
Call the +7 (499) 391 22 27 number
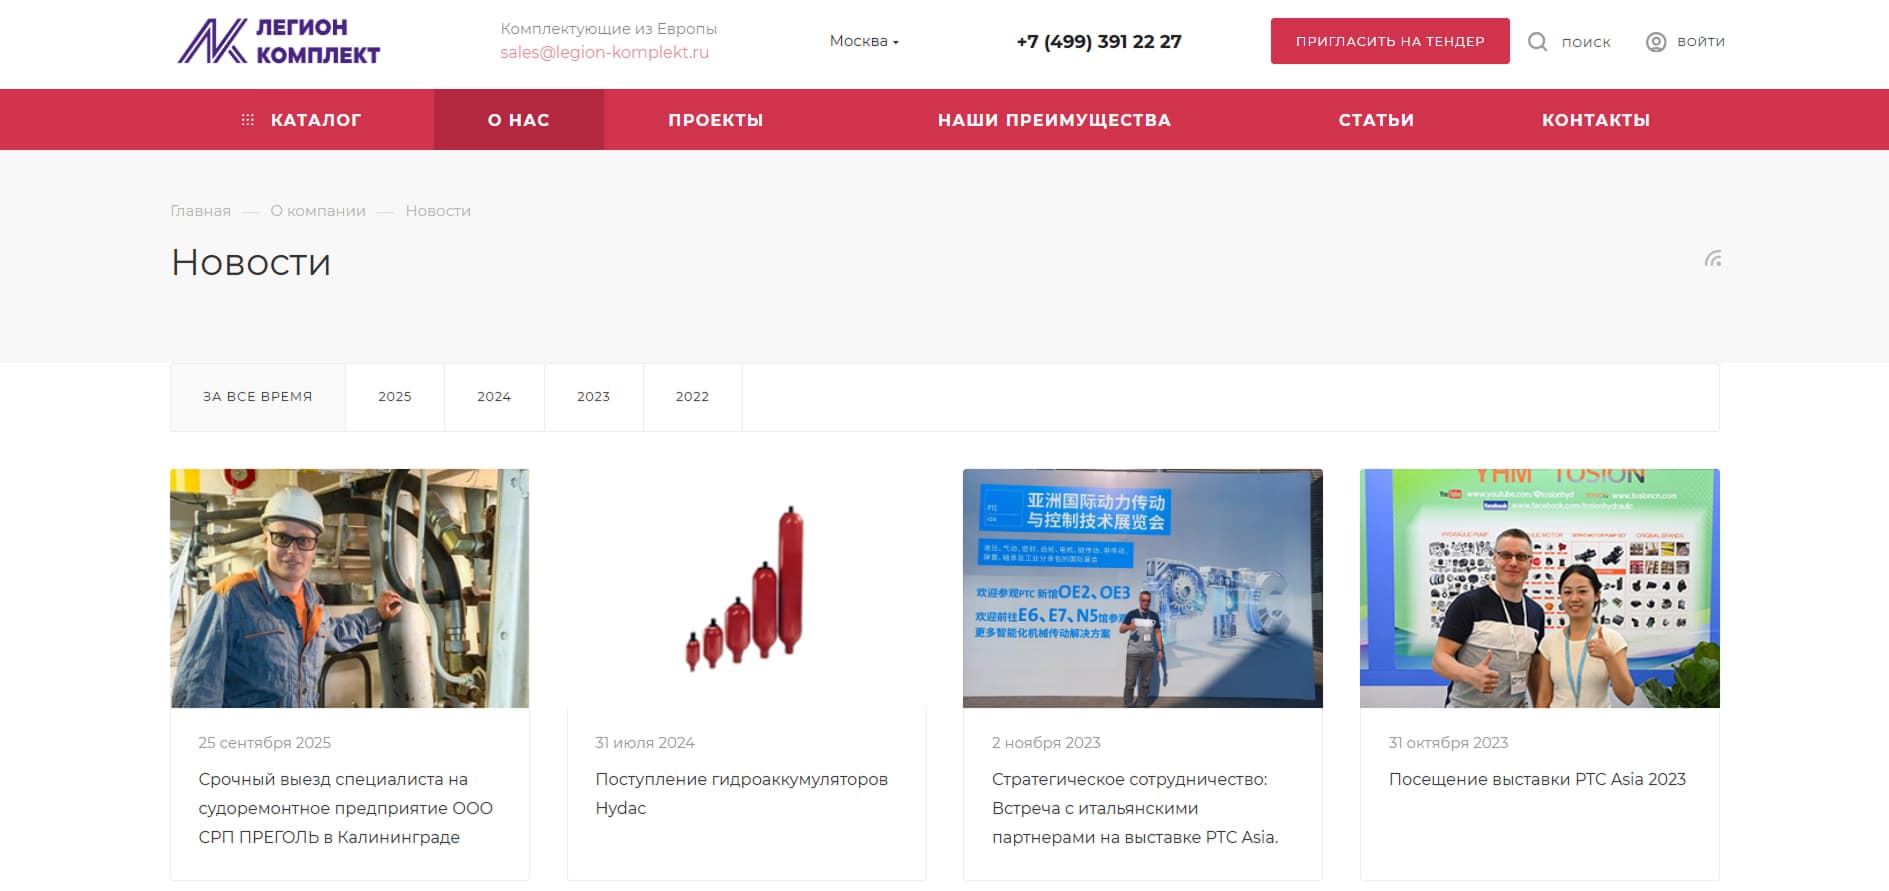(1098, 42)
